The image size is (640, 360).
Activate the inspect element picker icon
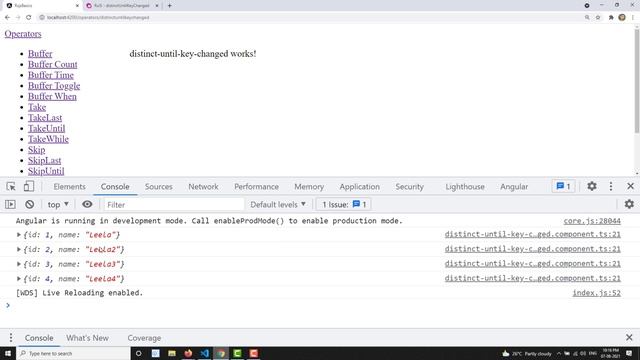(11, 187)
